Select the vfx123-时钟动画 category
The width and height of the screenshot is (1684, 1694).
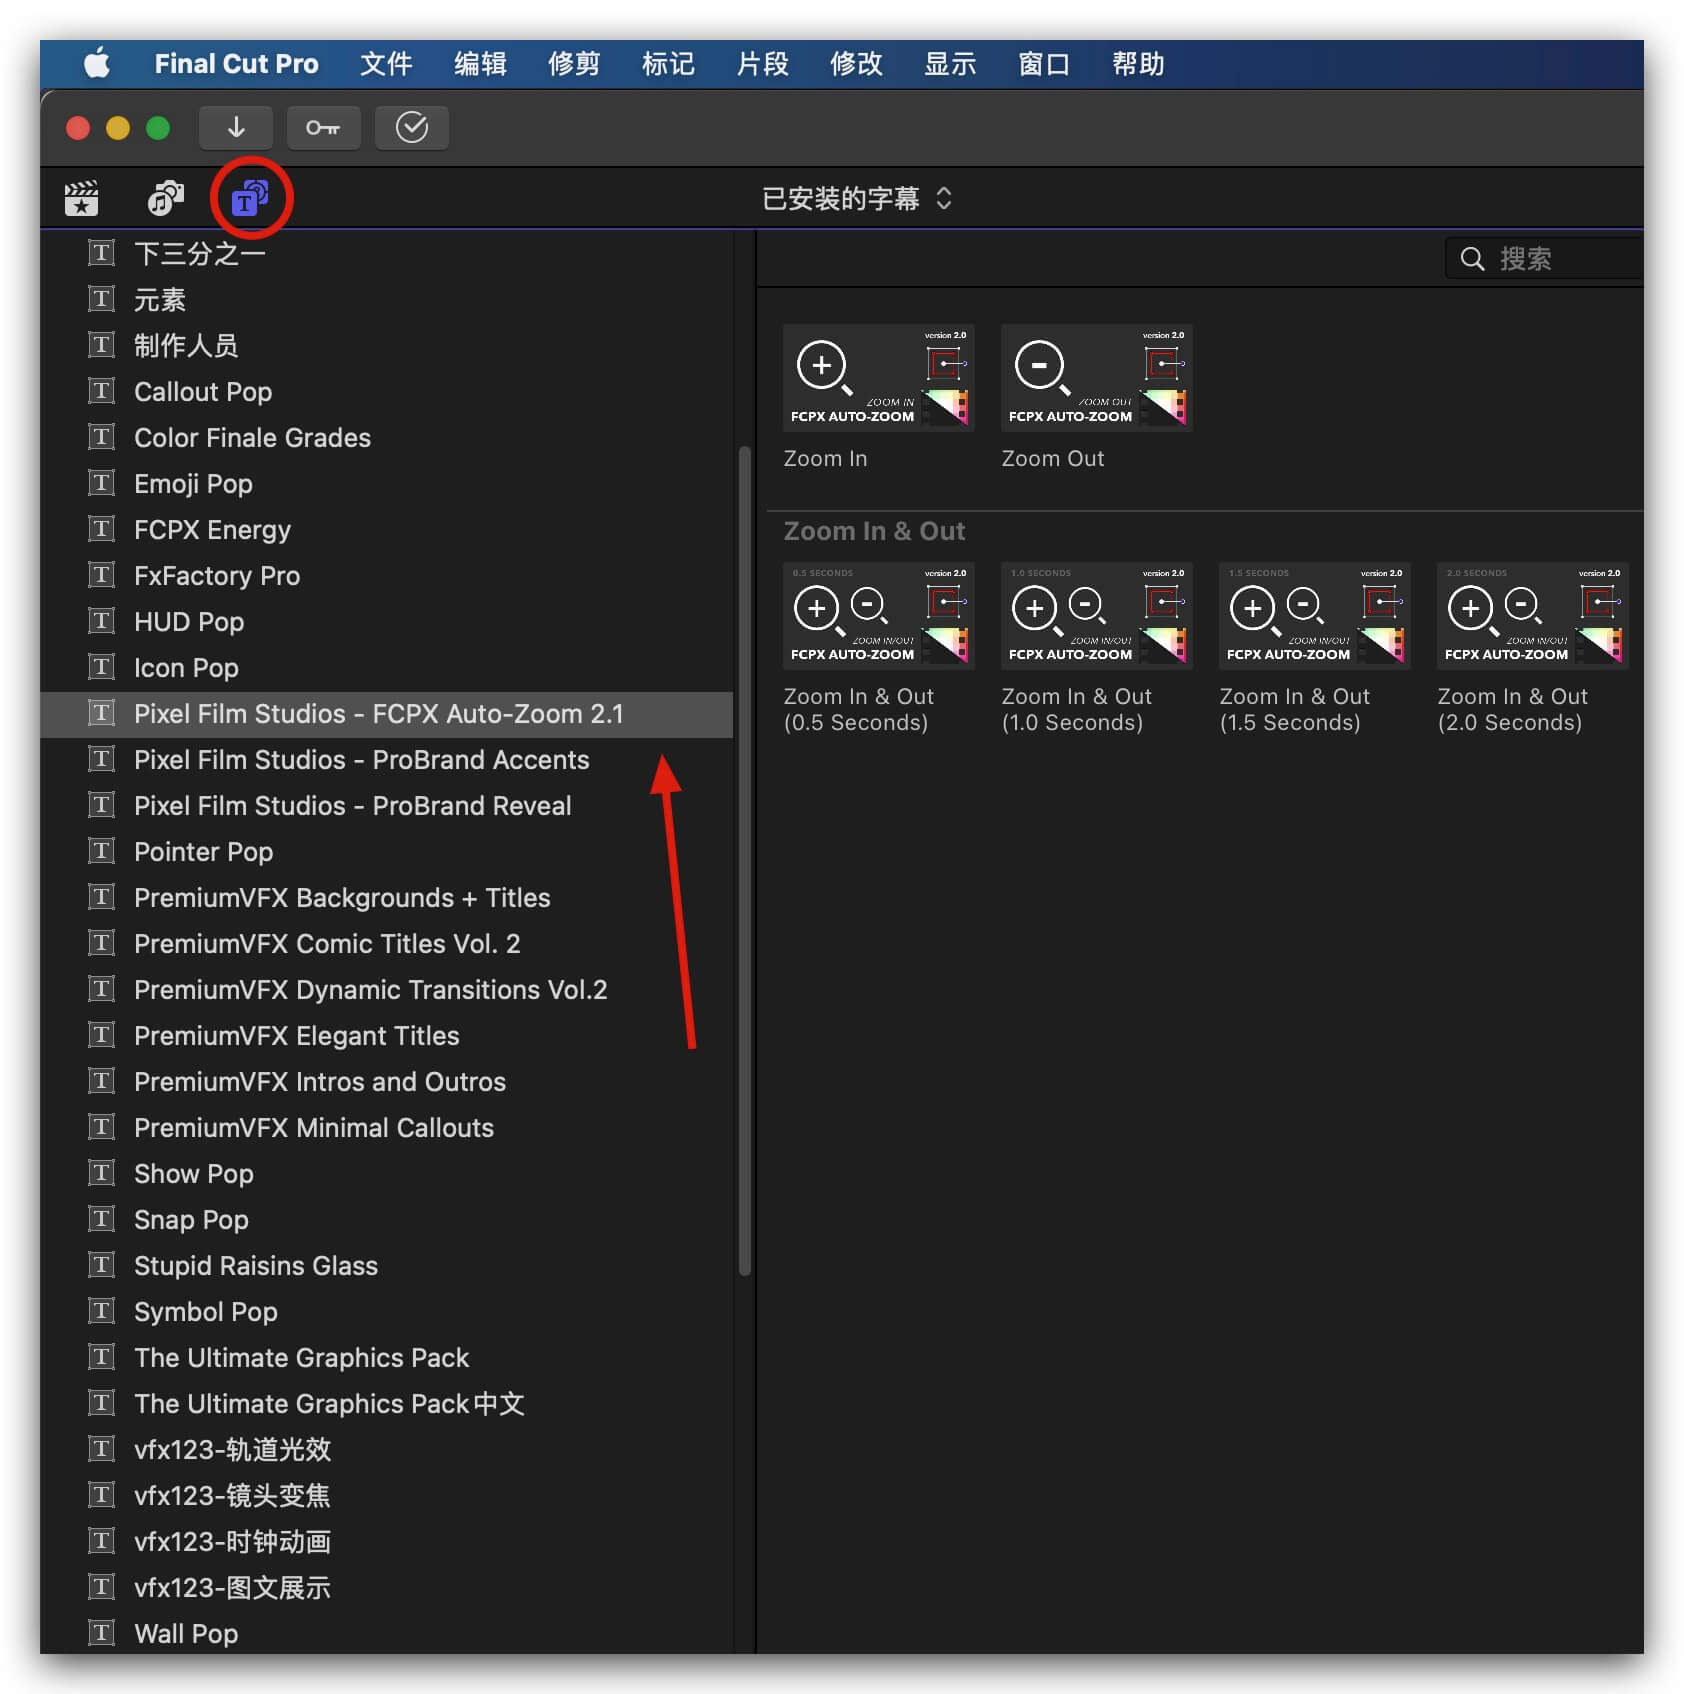tap(386, 1542)
